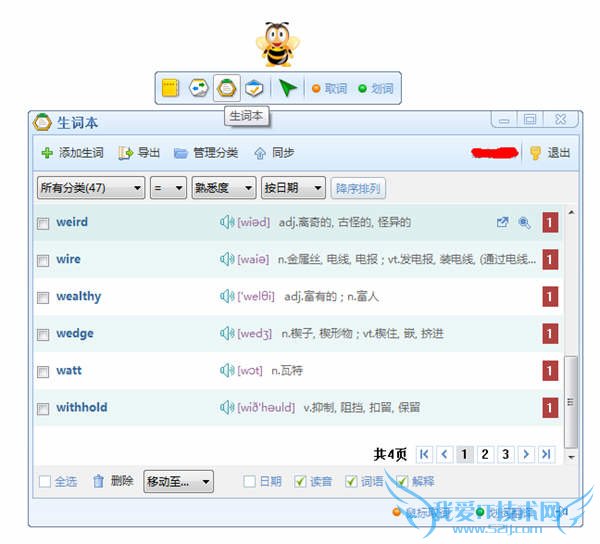Play pronunciation of wire
The image size is (600, 544).
click(x=227, y=259)
